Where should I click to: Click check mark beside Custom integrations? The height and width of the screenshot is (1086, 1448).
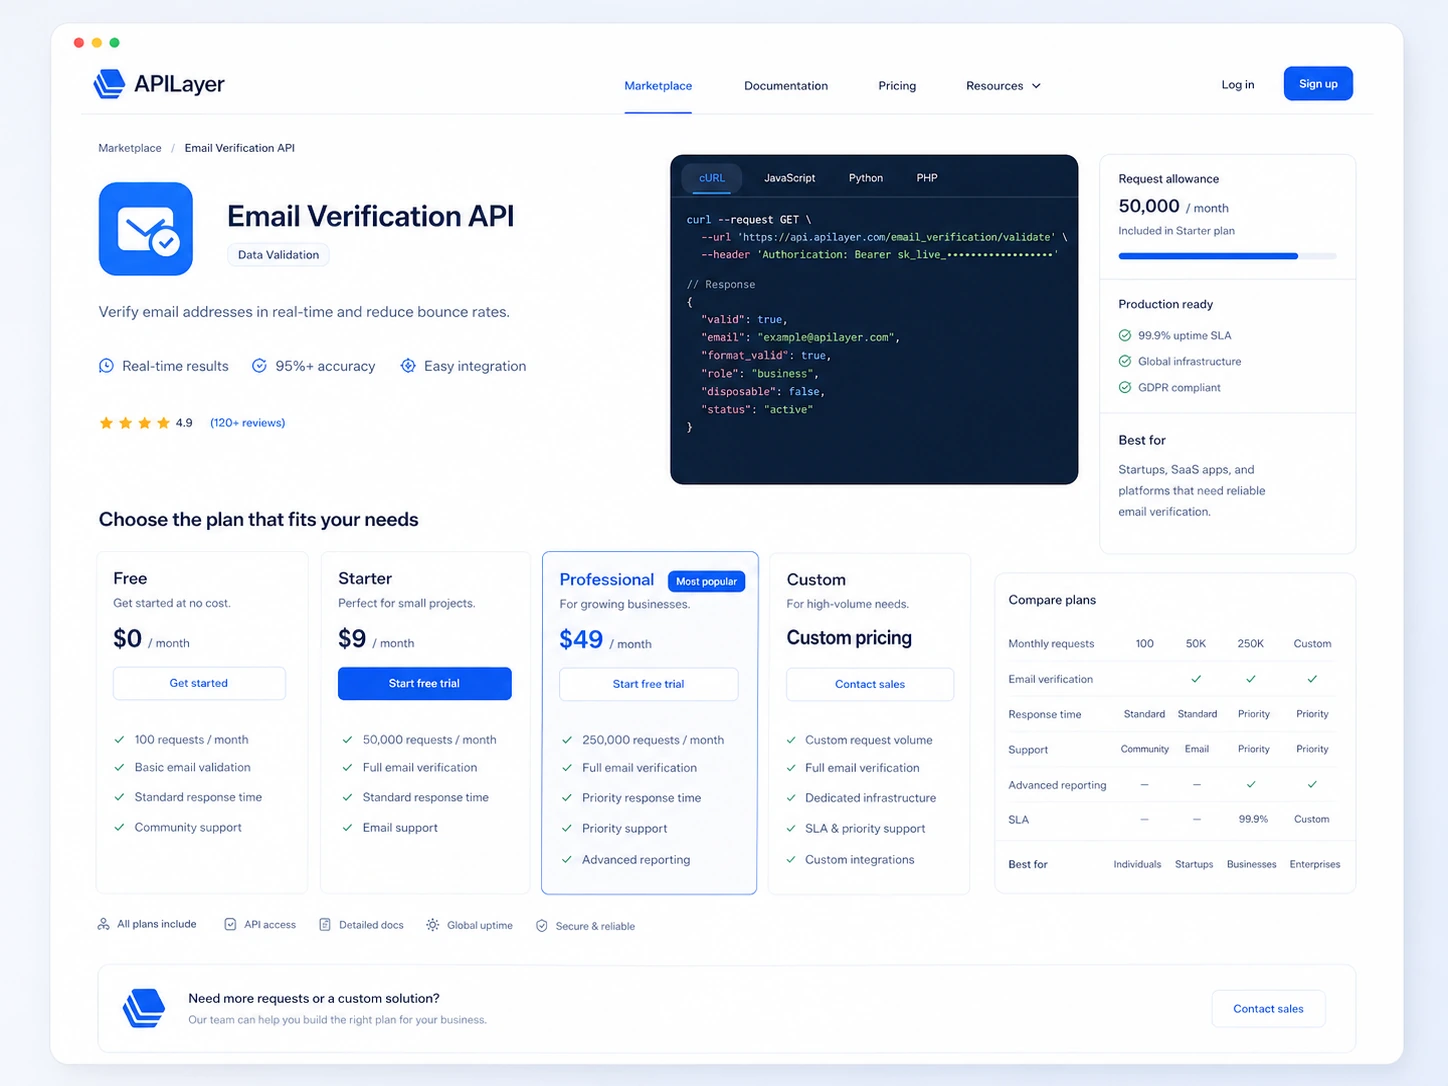[x=791, y=859]
